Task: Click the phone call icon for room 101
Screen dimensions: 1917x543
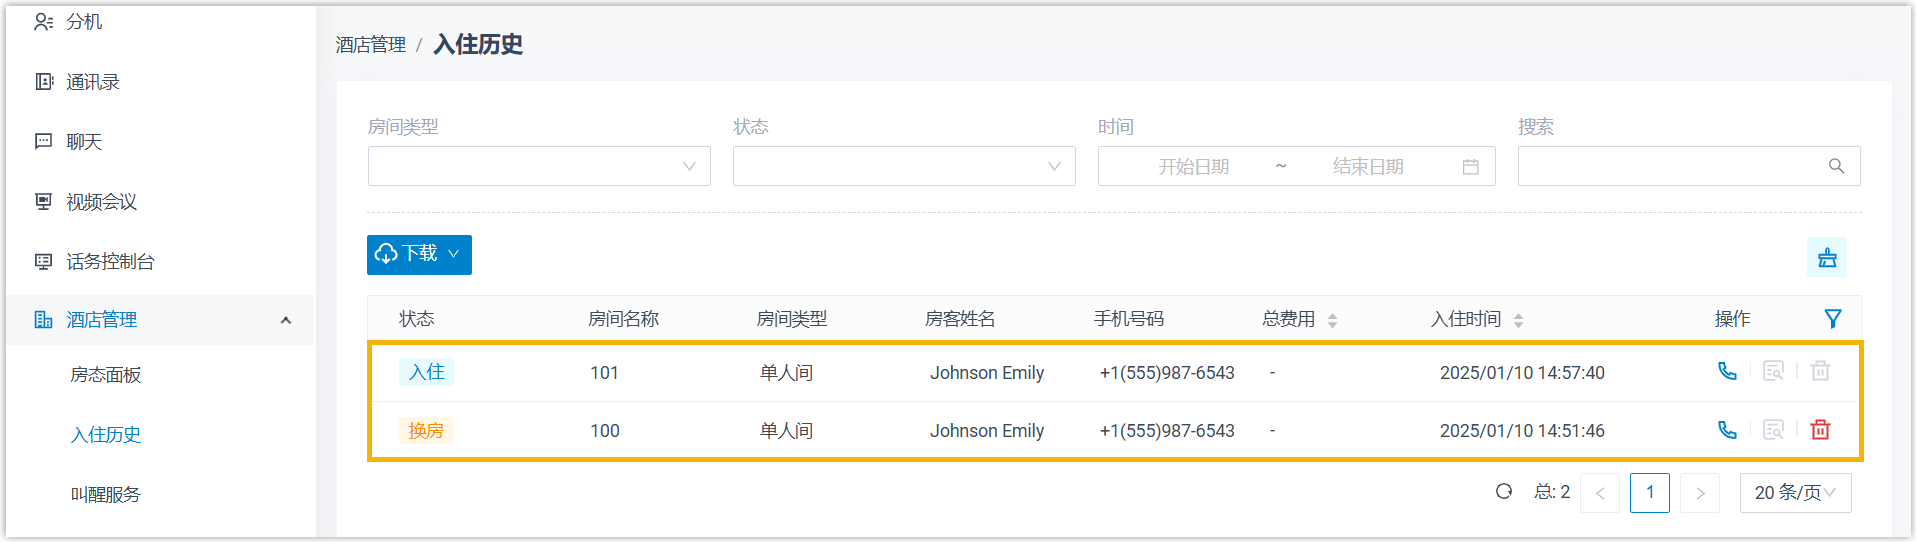Action: pyautogui.click(x=1727, y=371)
